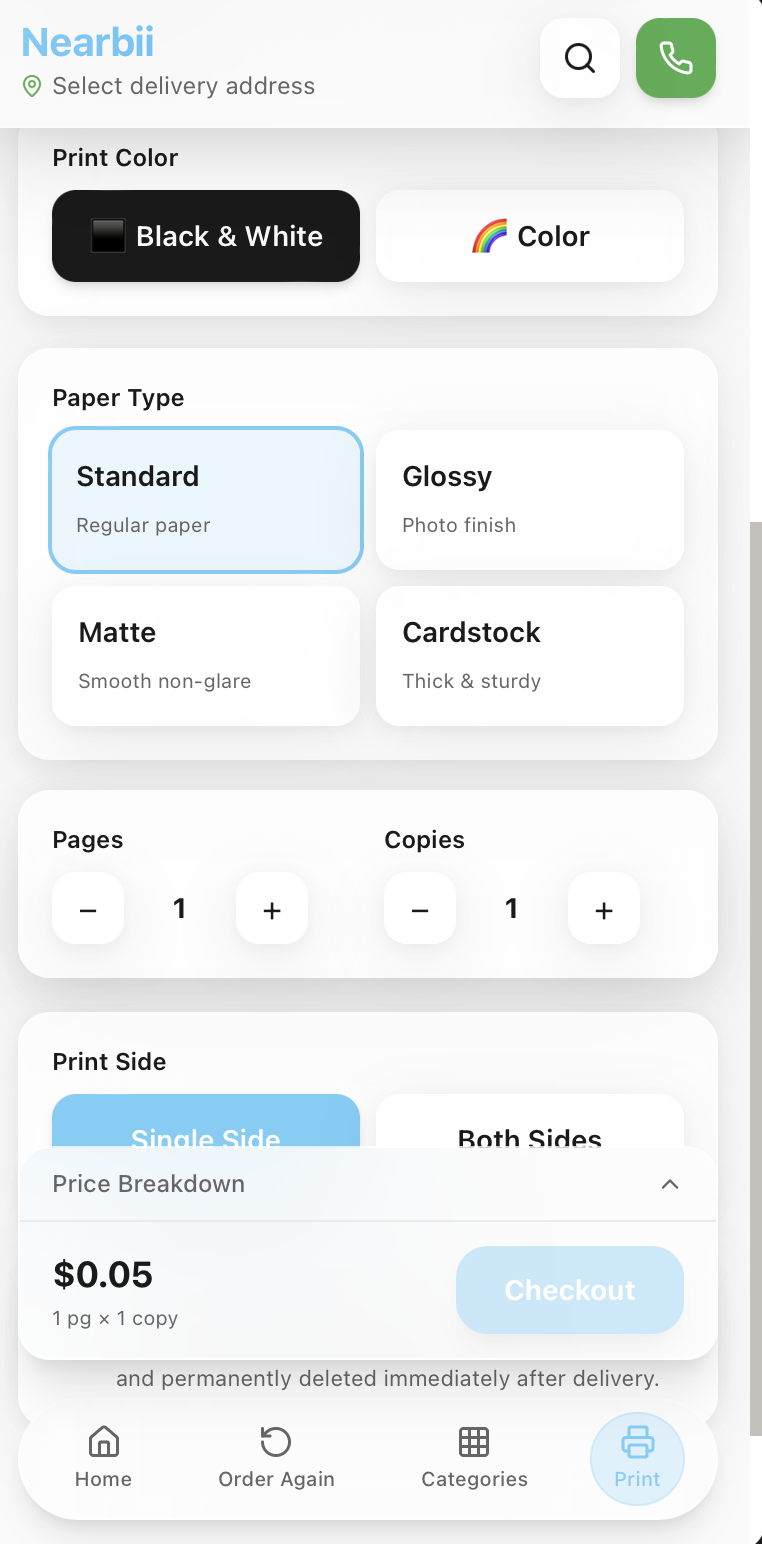Select the Cardstock paper type
The height and width of the screenshot is (1544, 762).
529,655
